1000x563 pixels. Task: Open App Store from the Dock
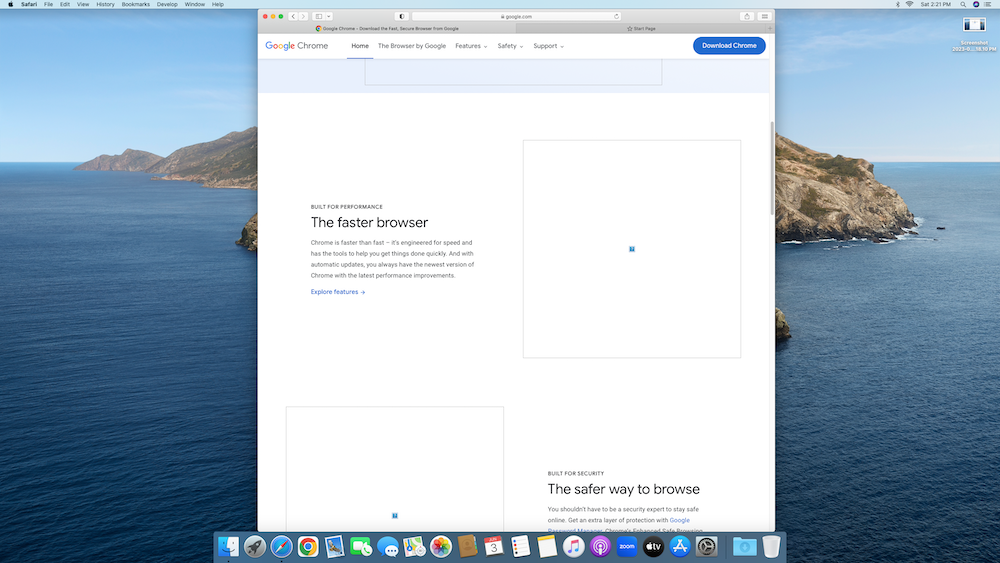680,546
